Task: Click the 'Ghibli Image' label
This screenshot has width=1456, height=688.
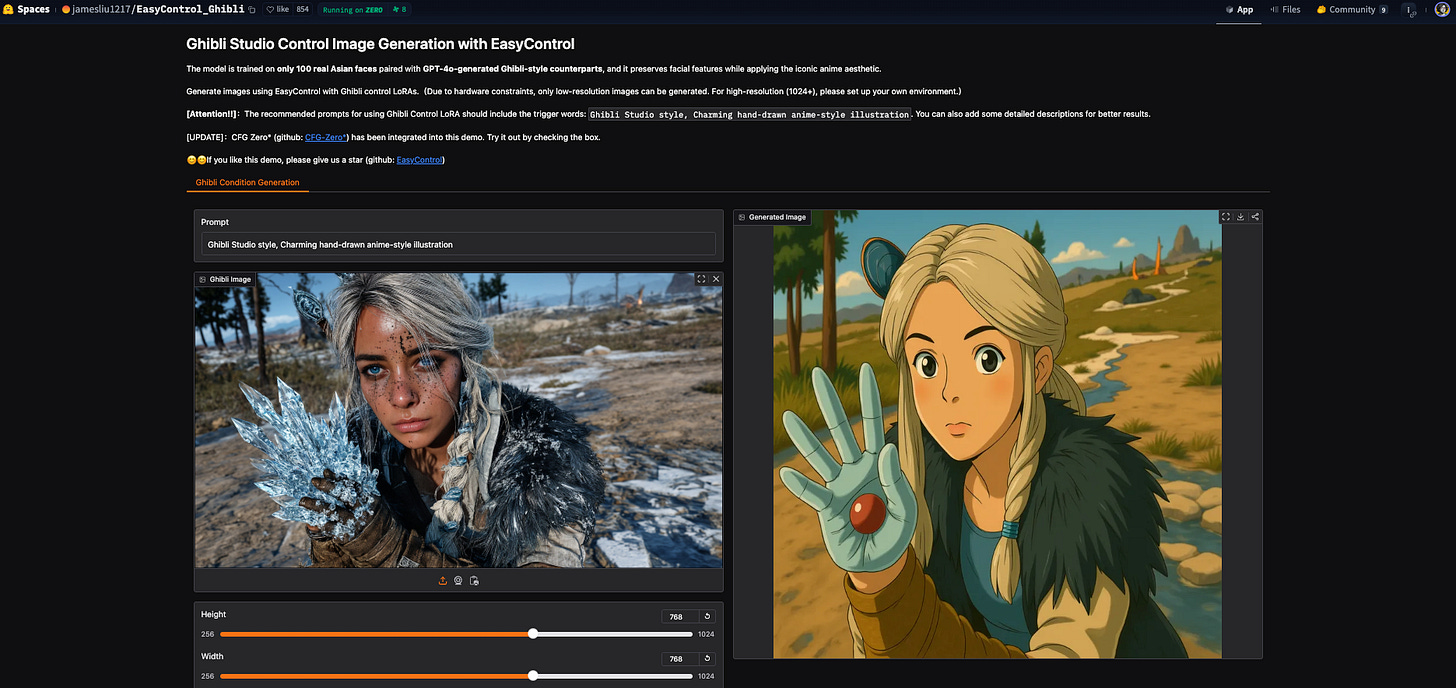Action: [224, 279]
